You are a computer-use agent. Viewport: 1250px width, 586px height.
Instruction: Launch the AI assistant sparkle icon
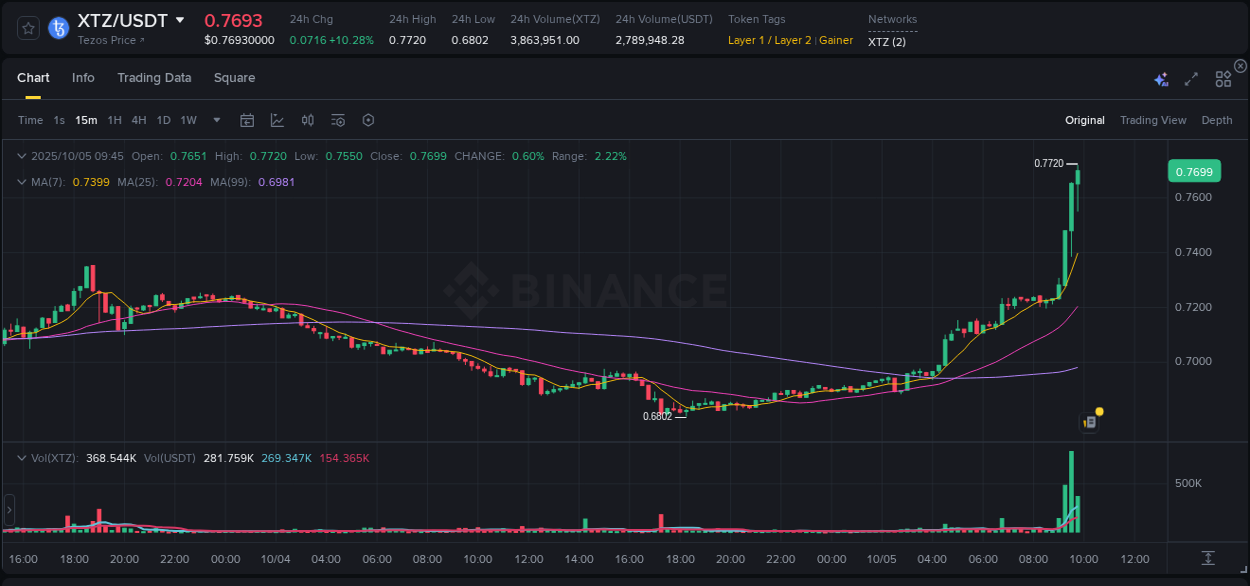1160,77
